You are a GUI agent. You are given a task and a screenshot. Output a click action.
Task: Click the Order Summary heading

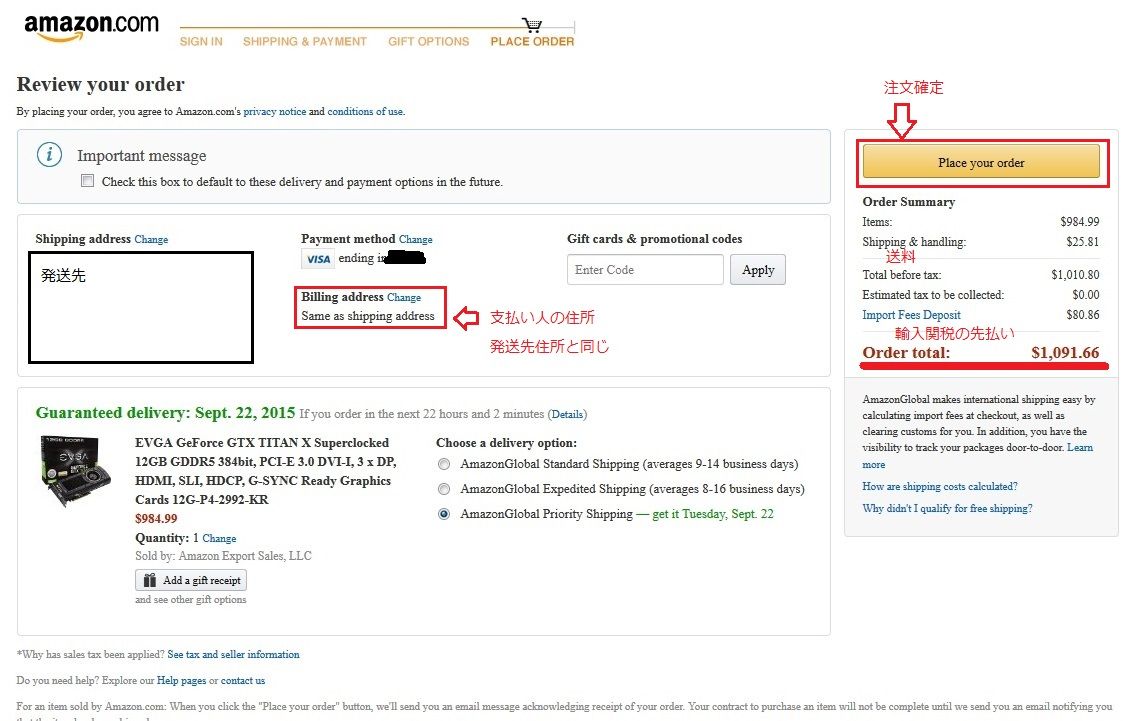click(909, 202)
